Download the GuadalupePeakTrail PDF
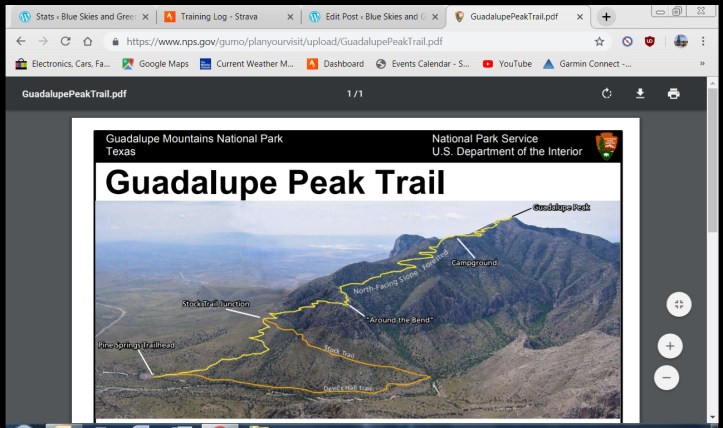Screen dimensions: 723x428 click(x=640, y=94)
